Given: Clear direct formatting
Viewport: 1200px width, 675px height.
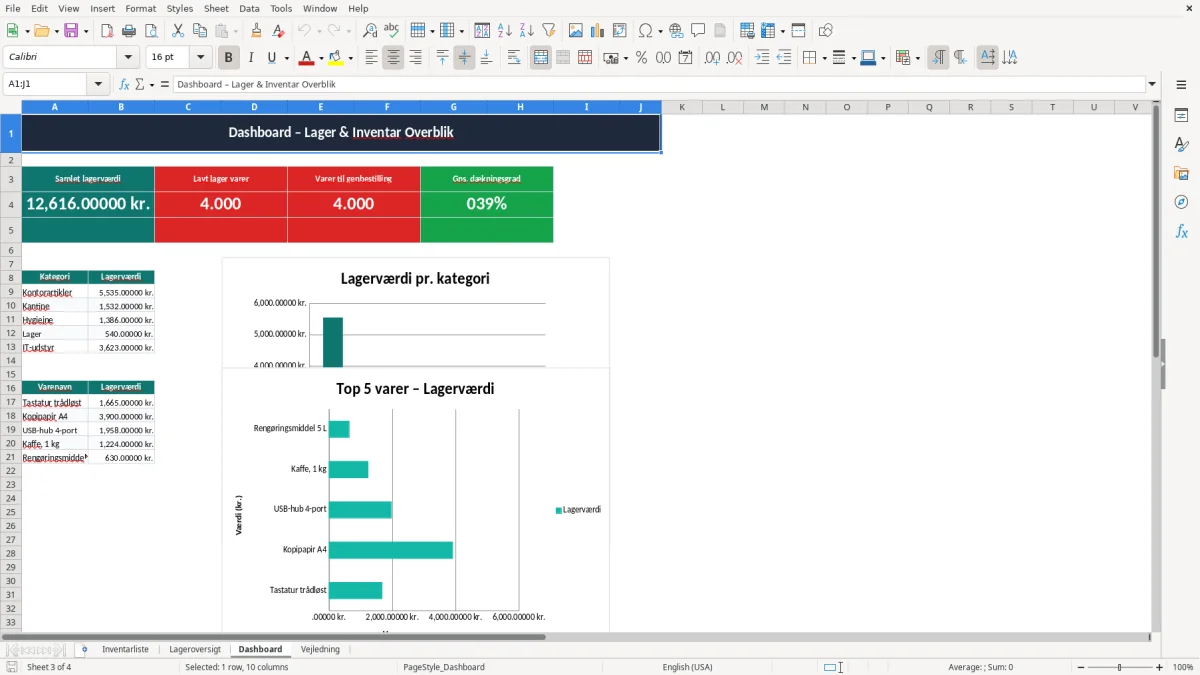Looking at the screenshot, I should pyautogui.click(x=278, y=31).
